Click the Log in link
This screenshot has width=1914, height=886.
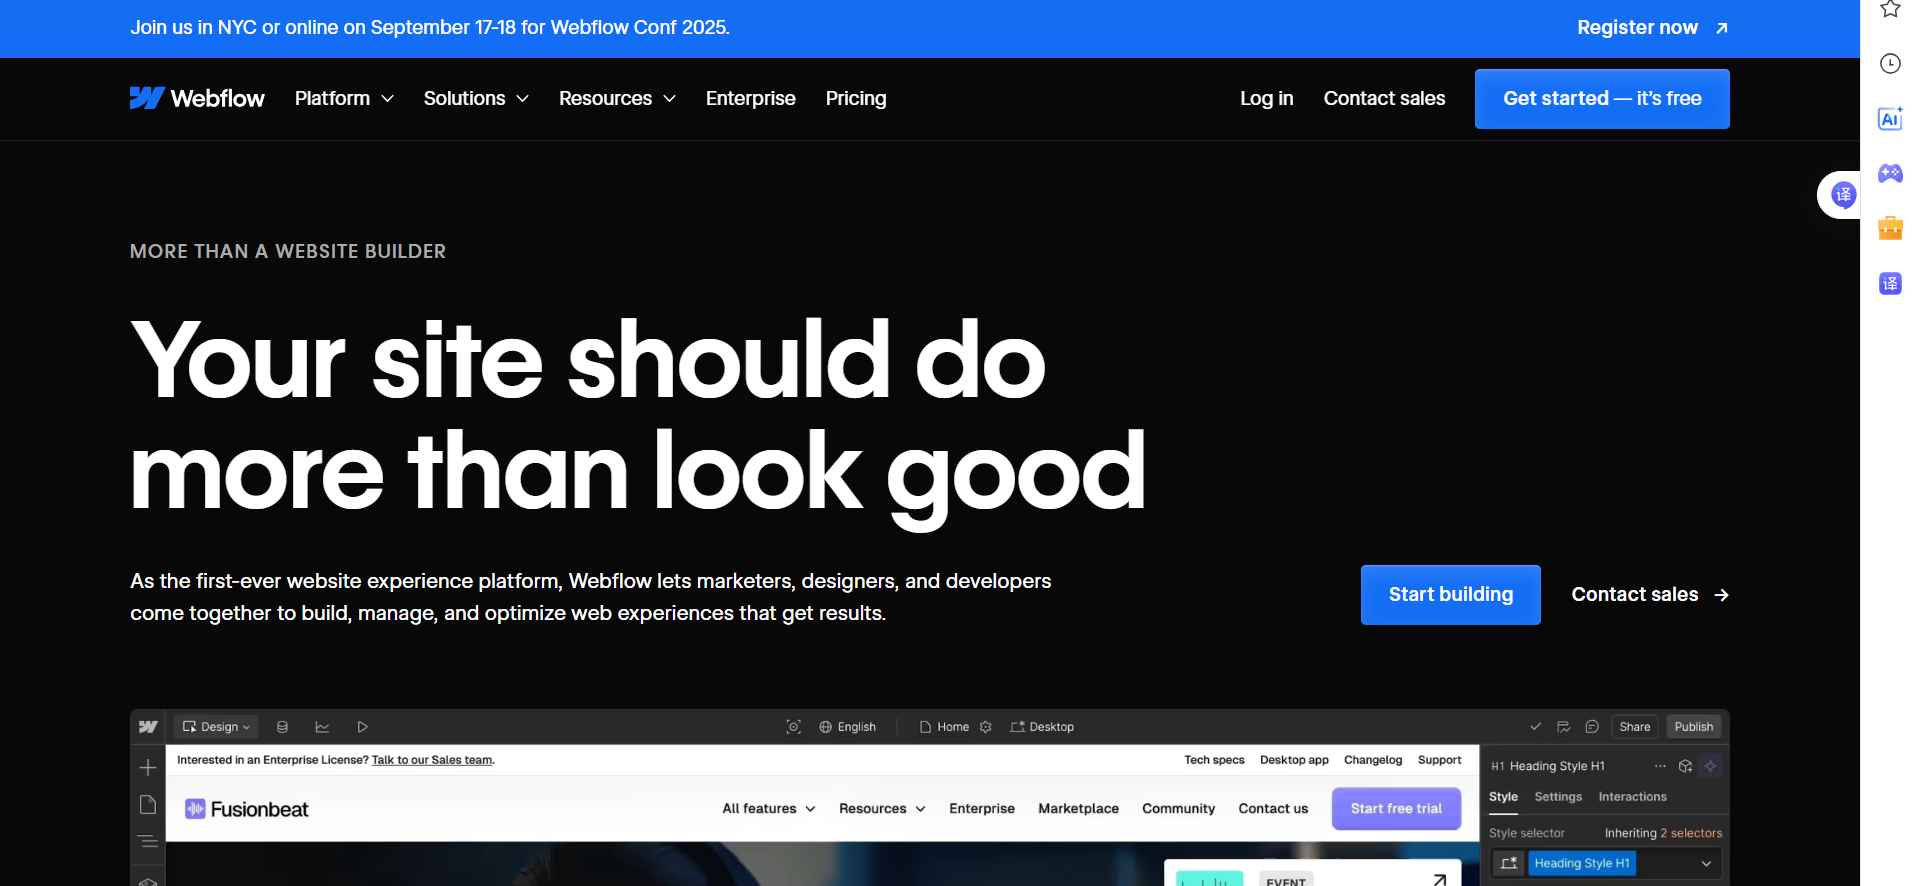(x=1266, y=98)
